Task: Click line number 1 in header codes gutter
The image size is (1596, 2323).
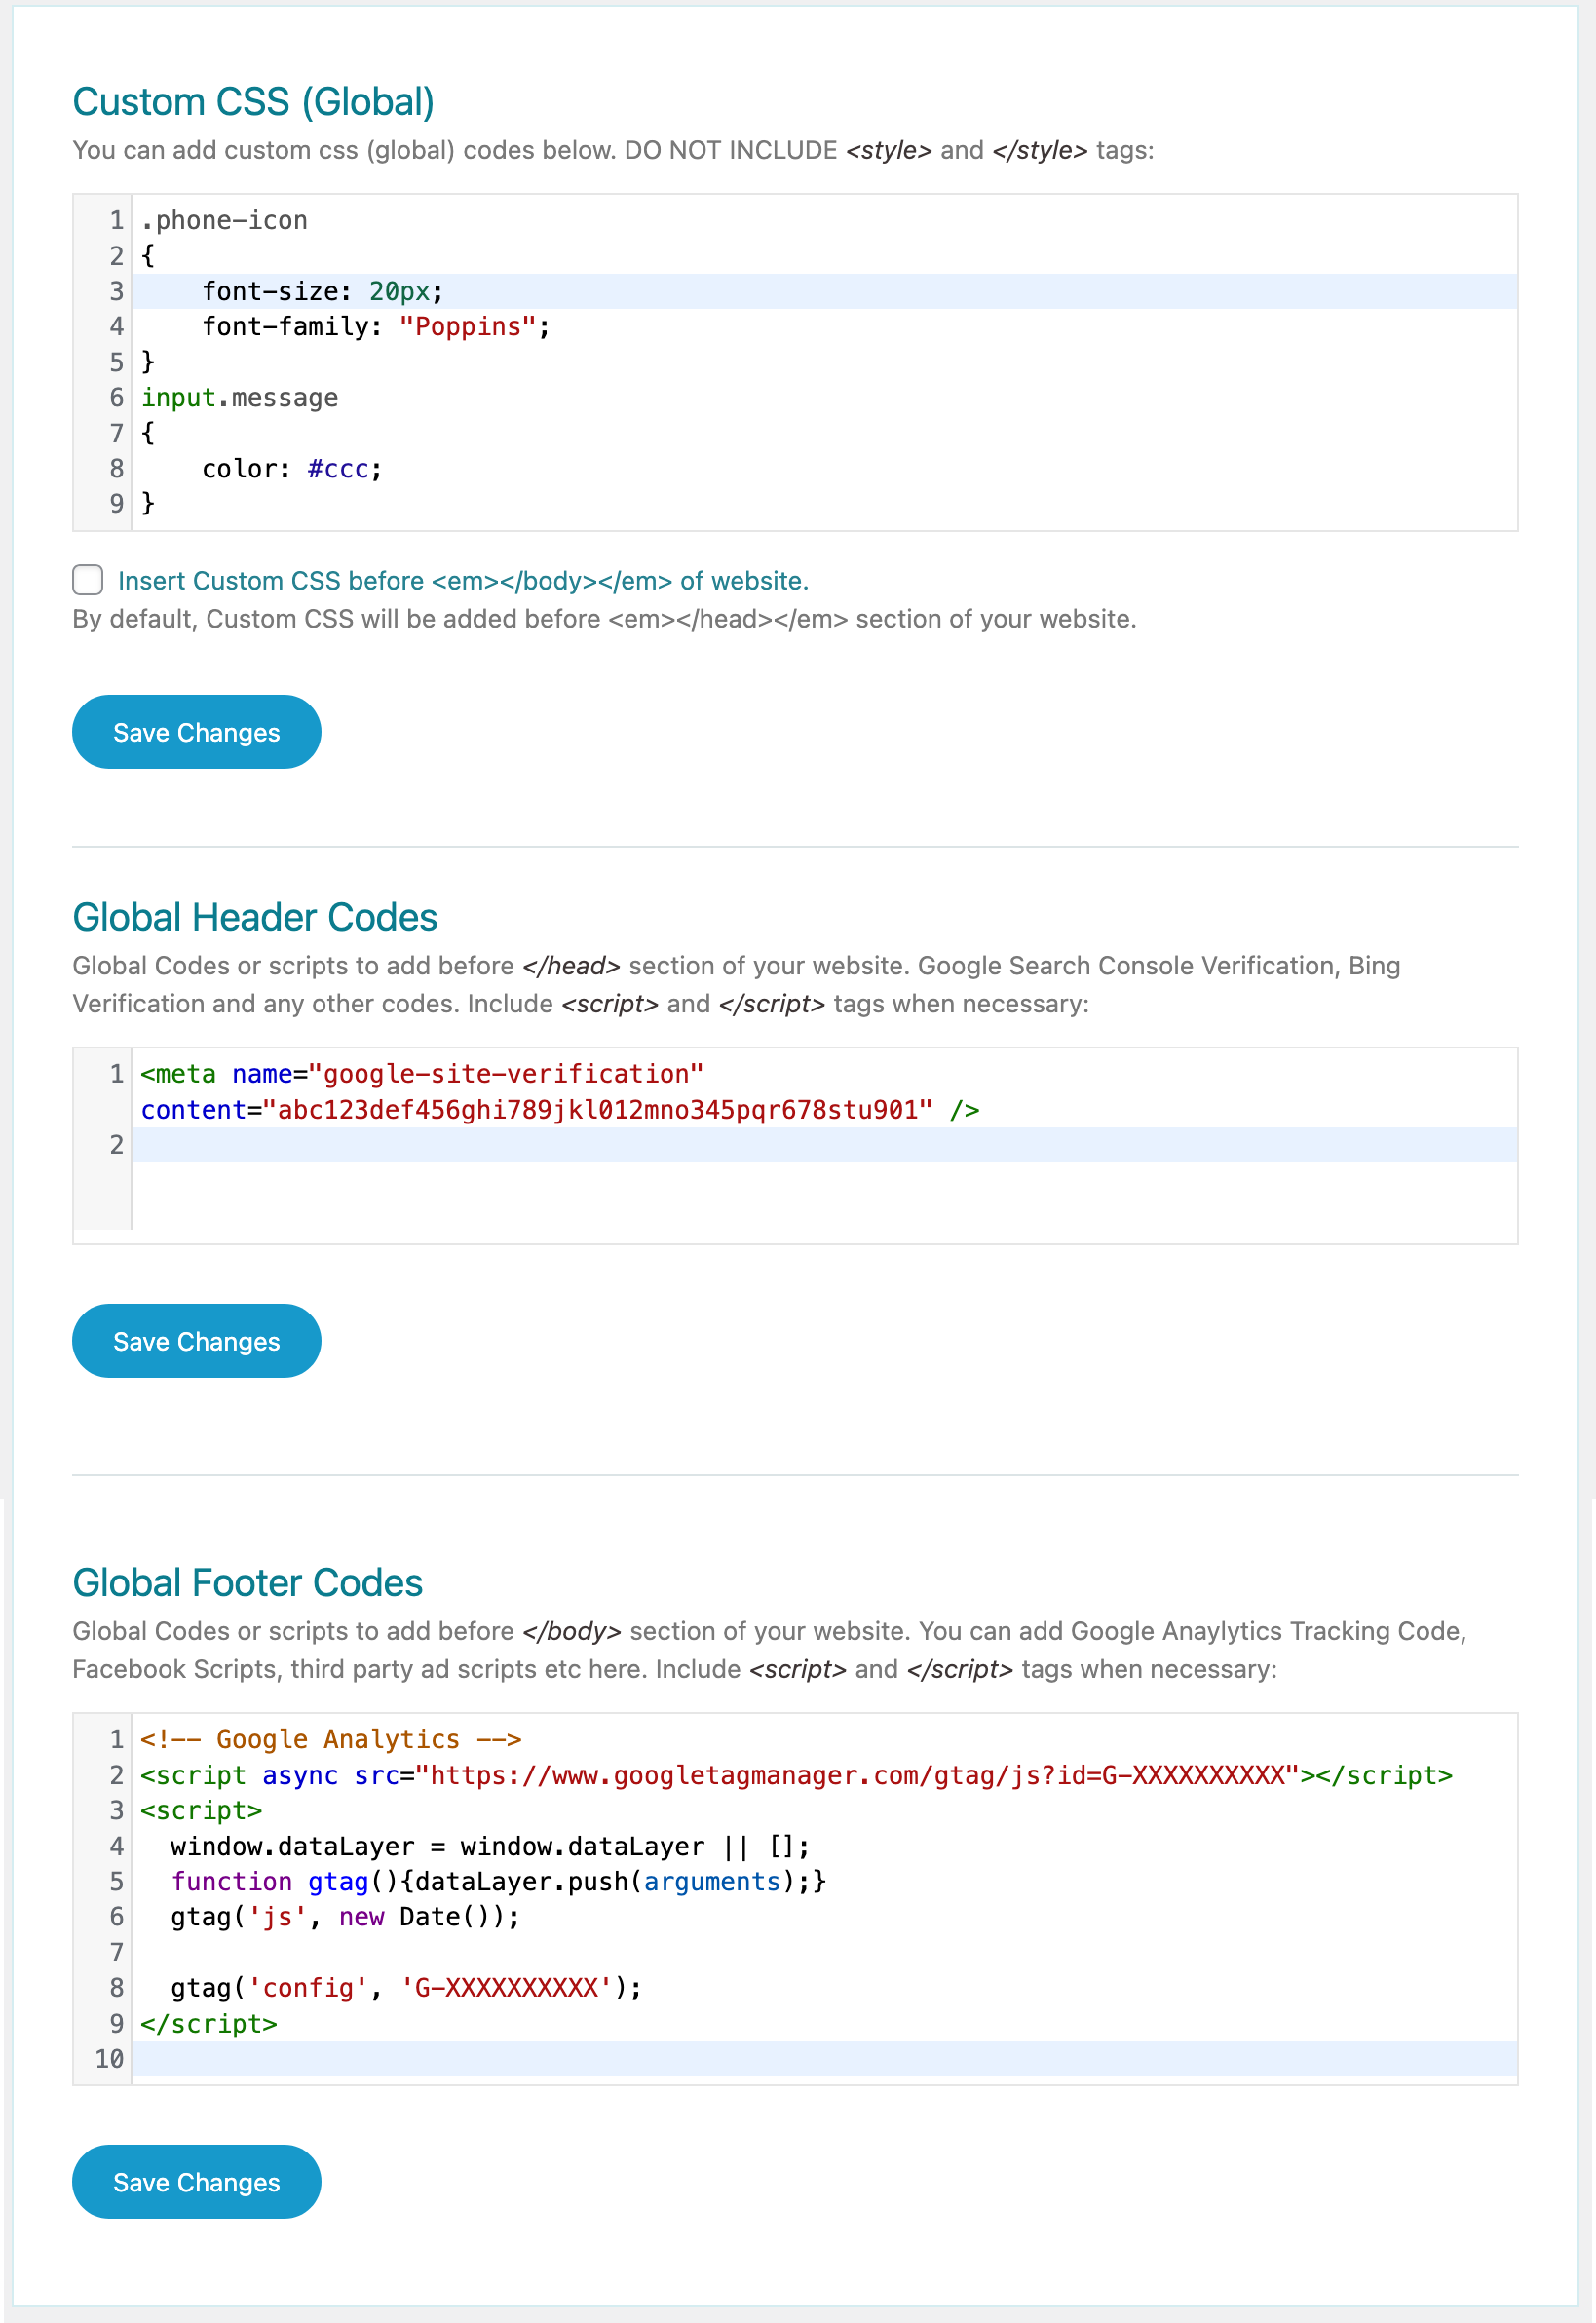Action: pos(117,1074)
